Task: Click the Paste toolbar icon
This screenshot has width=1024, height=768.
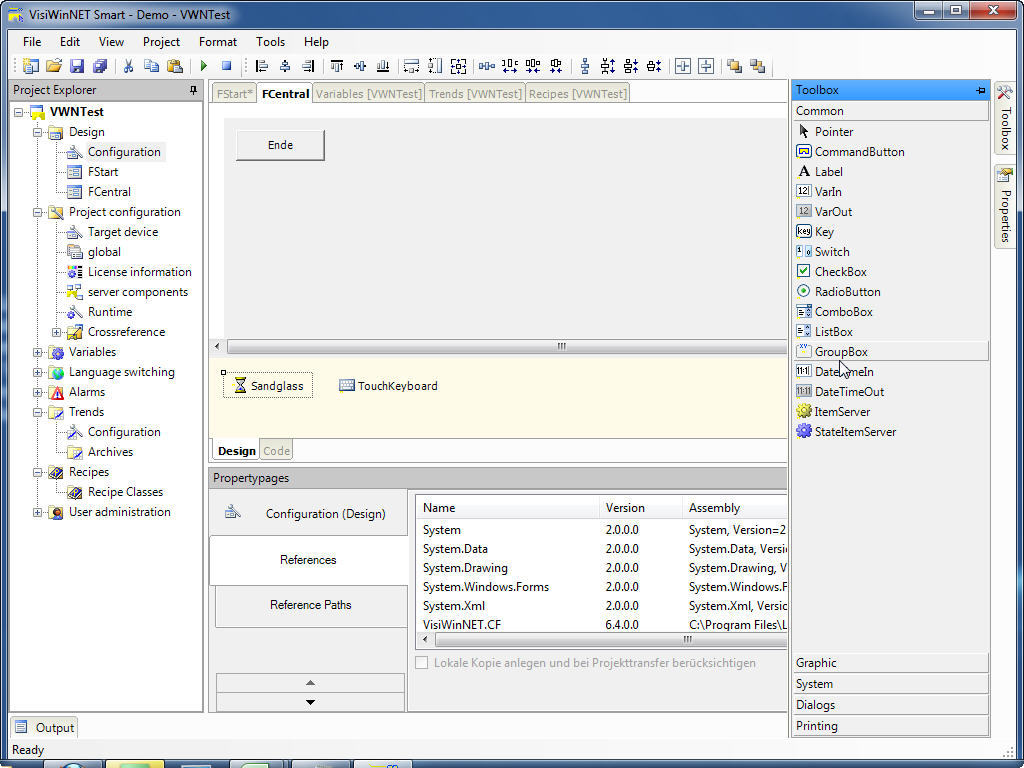Action: 173,64
